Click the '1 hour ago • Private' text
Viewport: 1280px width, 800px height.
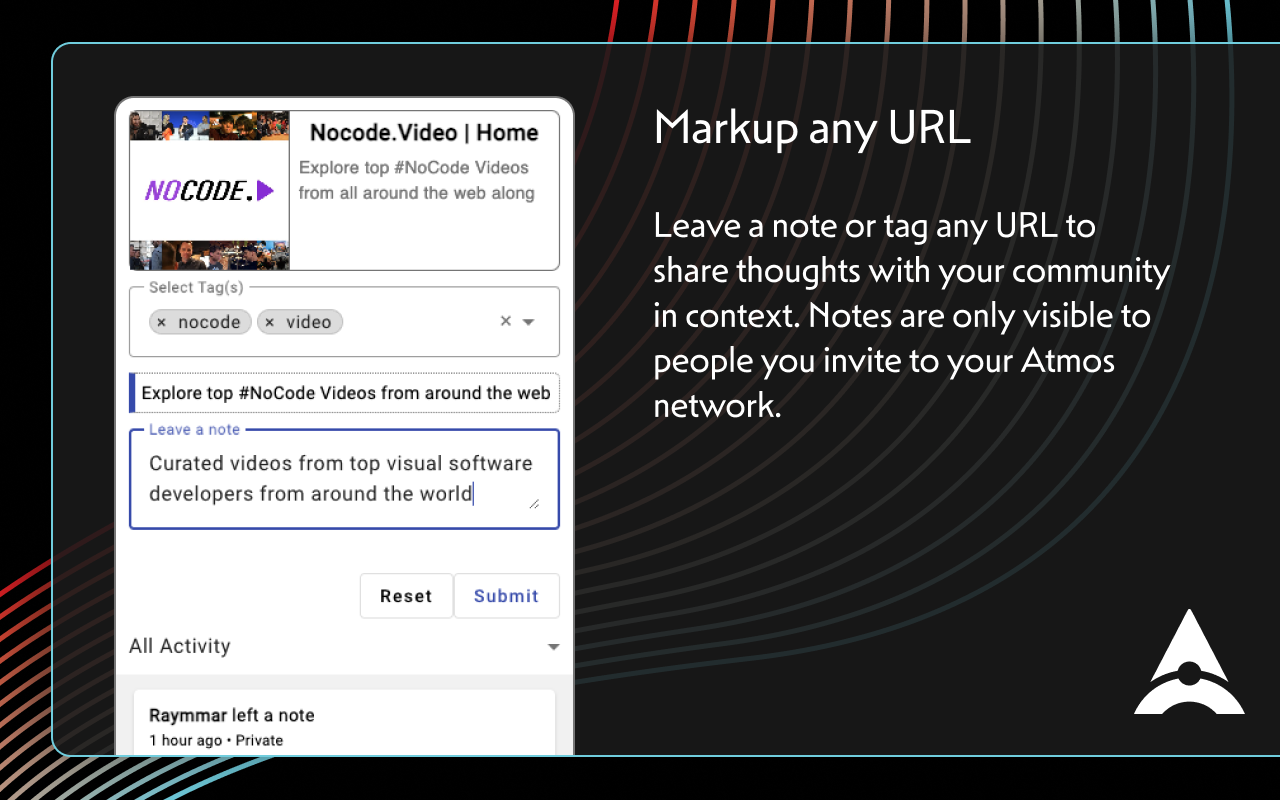(216, 740)
